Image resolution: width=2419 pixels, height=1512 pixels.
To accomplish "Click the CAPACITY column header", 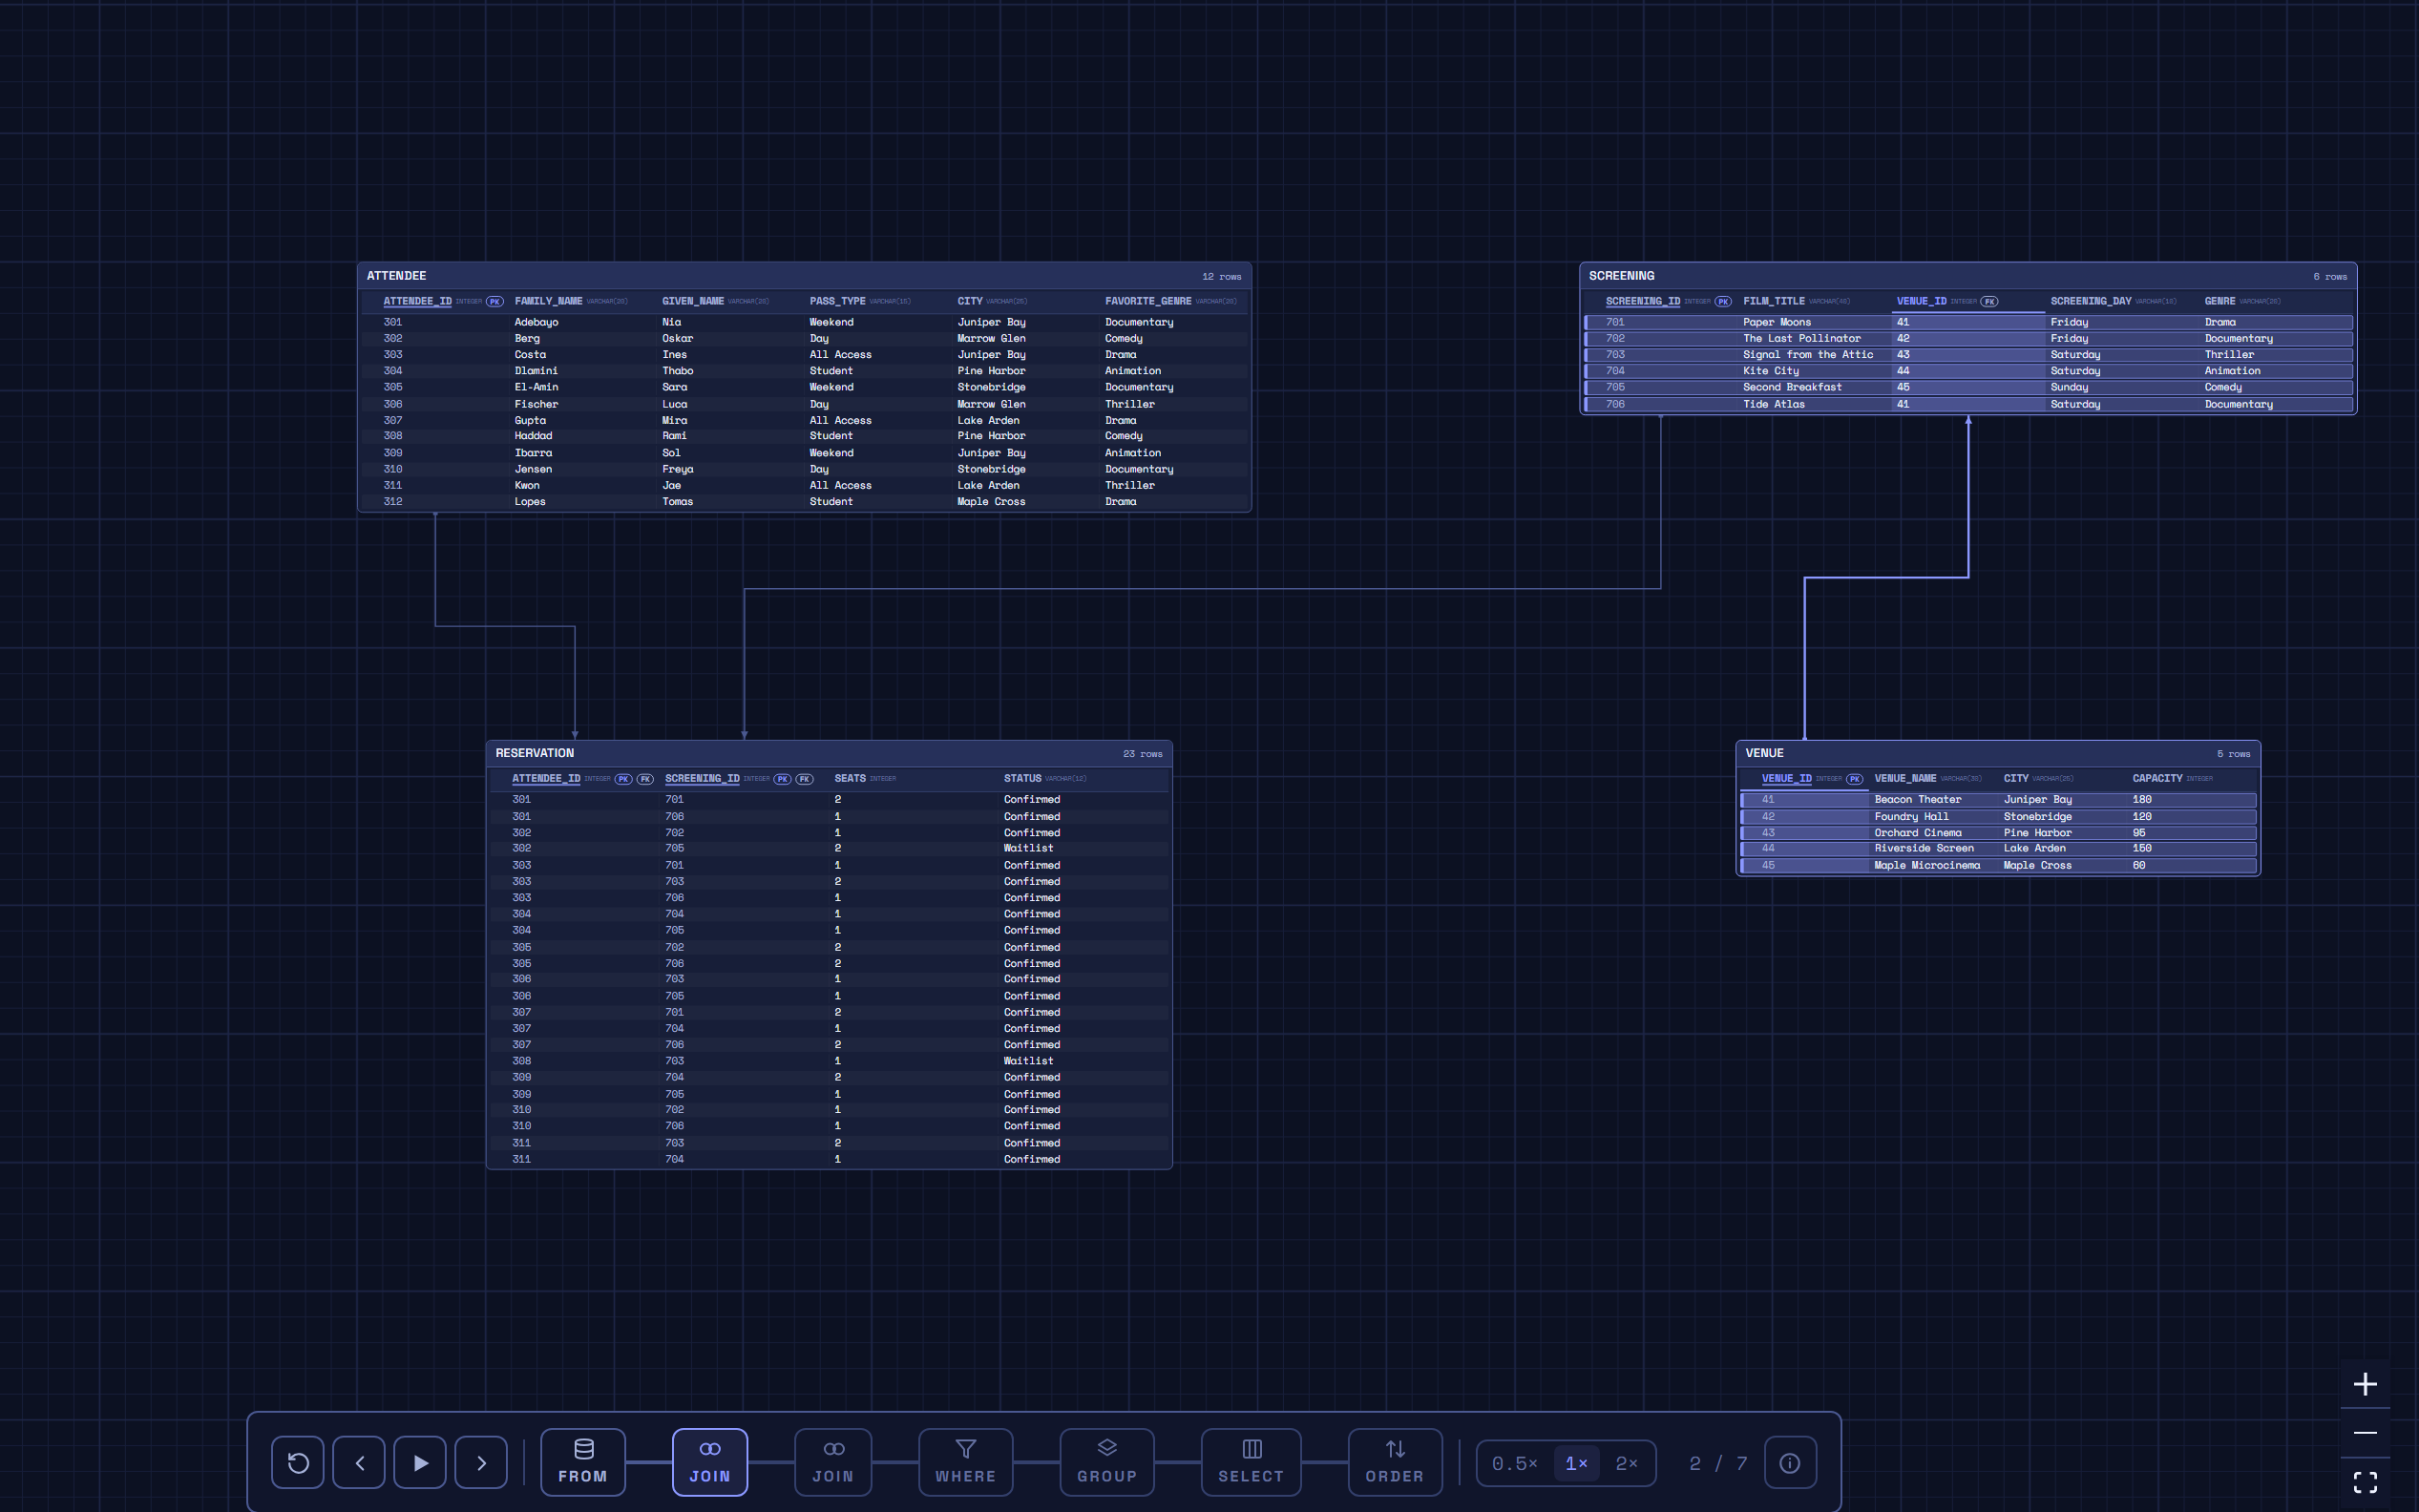I will pyautogui.click(x=2157, y=778).
